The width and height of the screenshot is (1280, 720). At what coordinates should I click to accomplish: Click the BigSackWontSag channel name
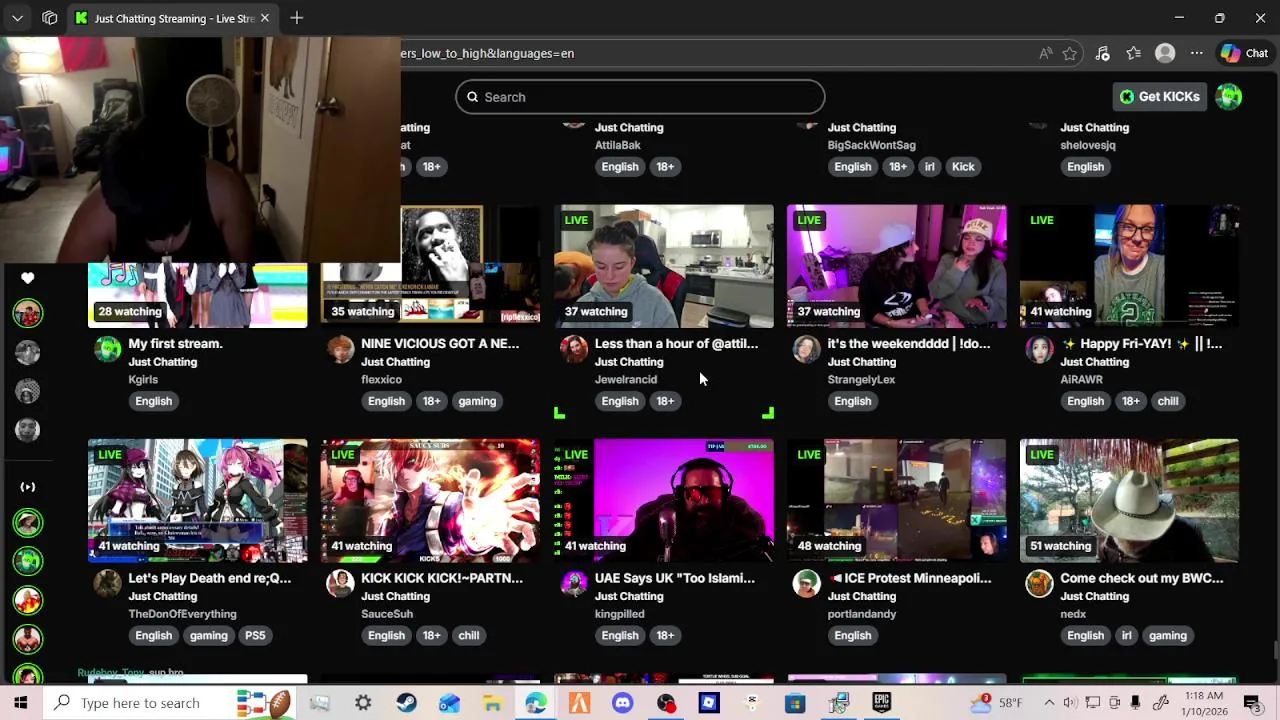coord(872,145)
